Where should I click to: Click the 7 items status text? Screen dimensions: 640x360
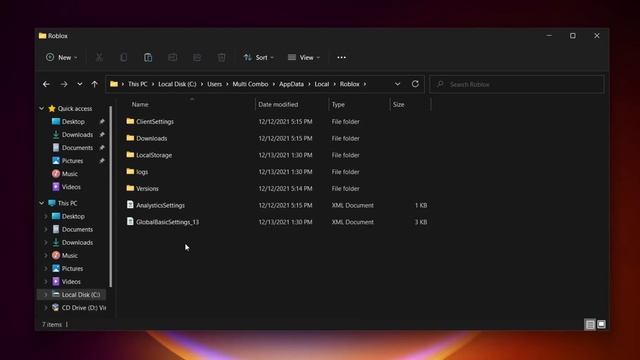pos(52,324)
